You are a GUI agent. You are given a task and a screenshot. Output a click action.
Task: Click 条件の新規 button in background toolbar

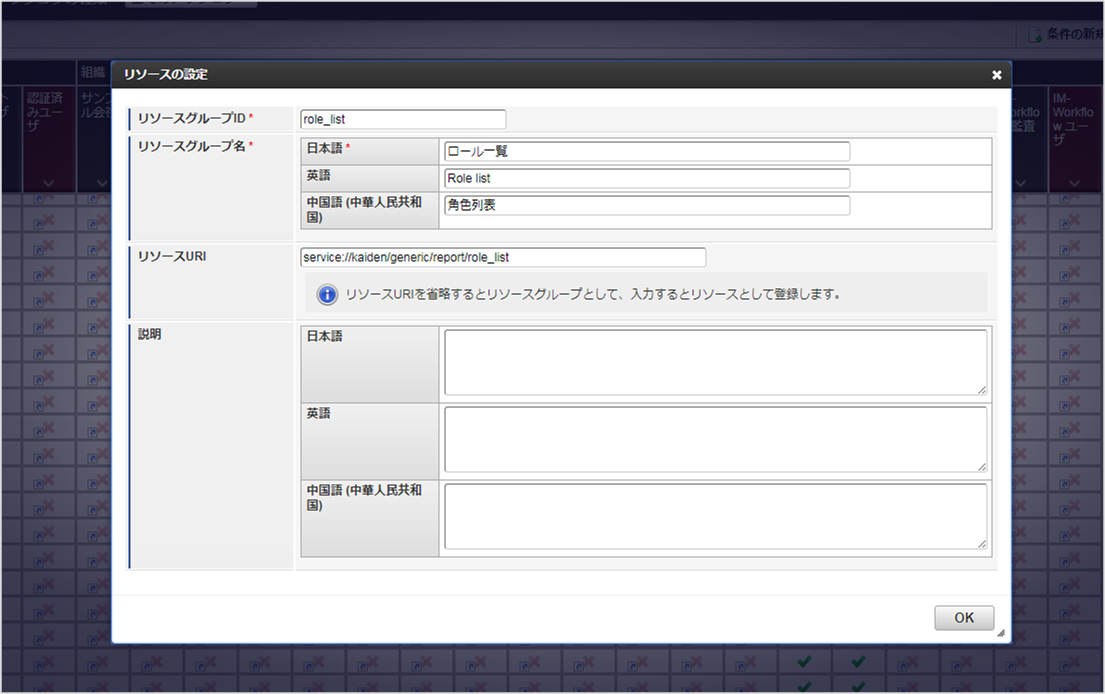(x=1066, y=34)
